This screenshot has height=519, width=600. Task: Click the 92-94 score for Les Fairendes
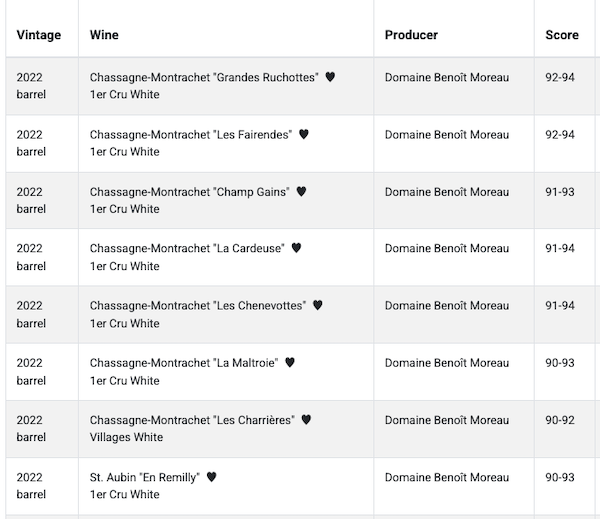click(560, 134)
